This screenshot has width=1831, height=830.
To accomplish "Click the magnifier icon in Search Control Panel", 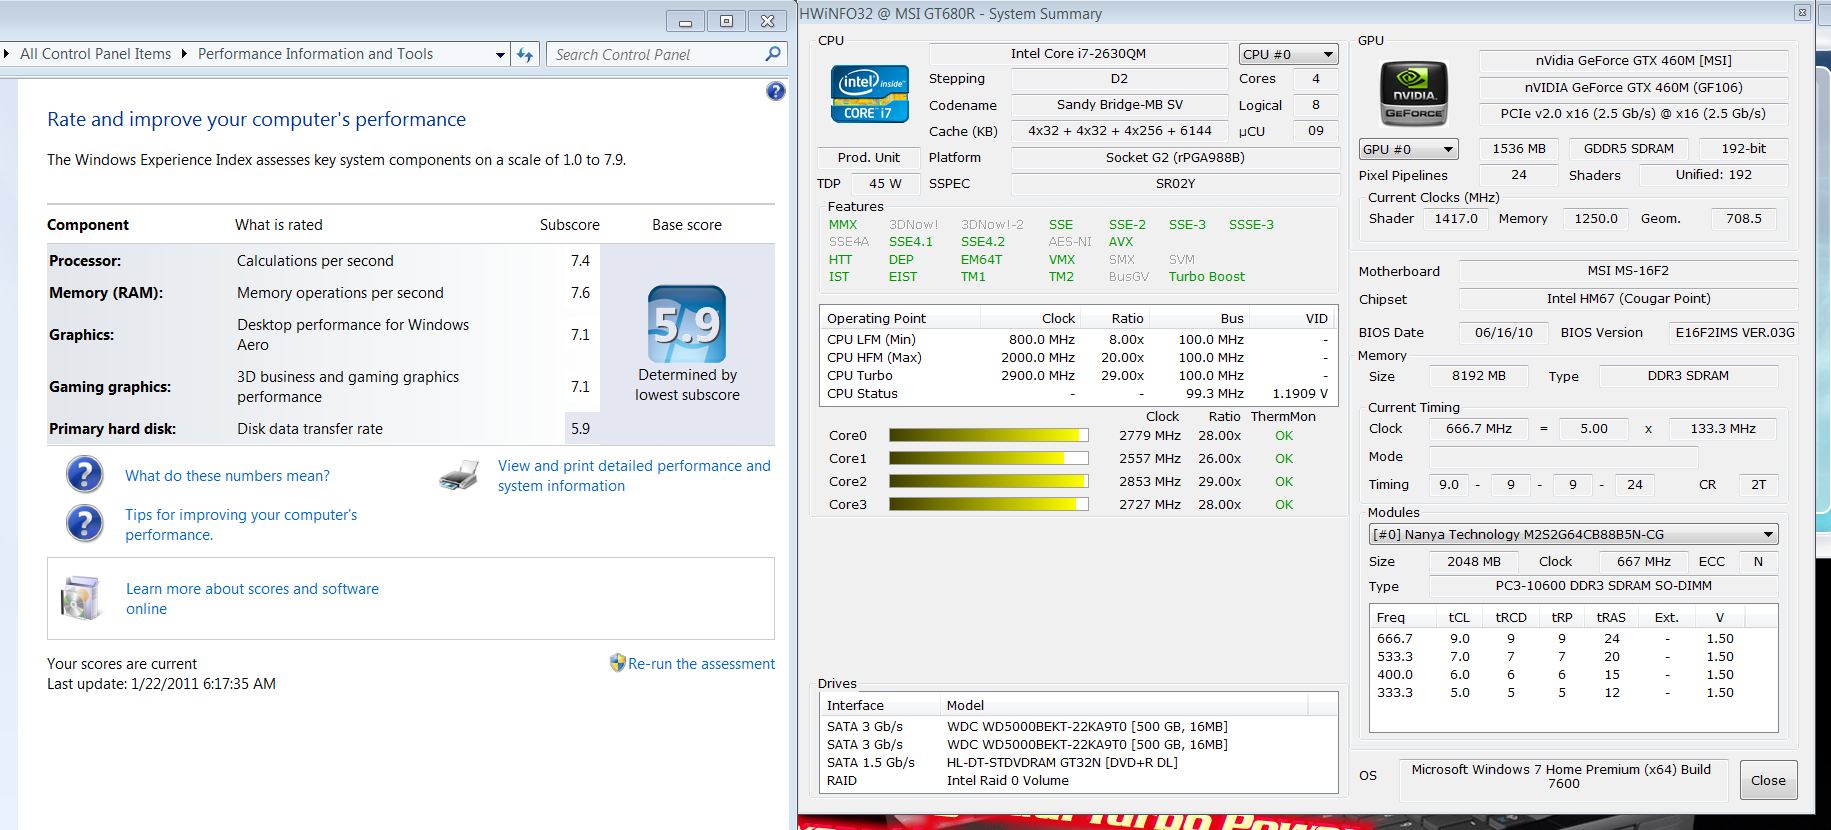I will pos(772,54).
